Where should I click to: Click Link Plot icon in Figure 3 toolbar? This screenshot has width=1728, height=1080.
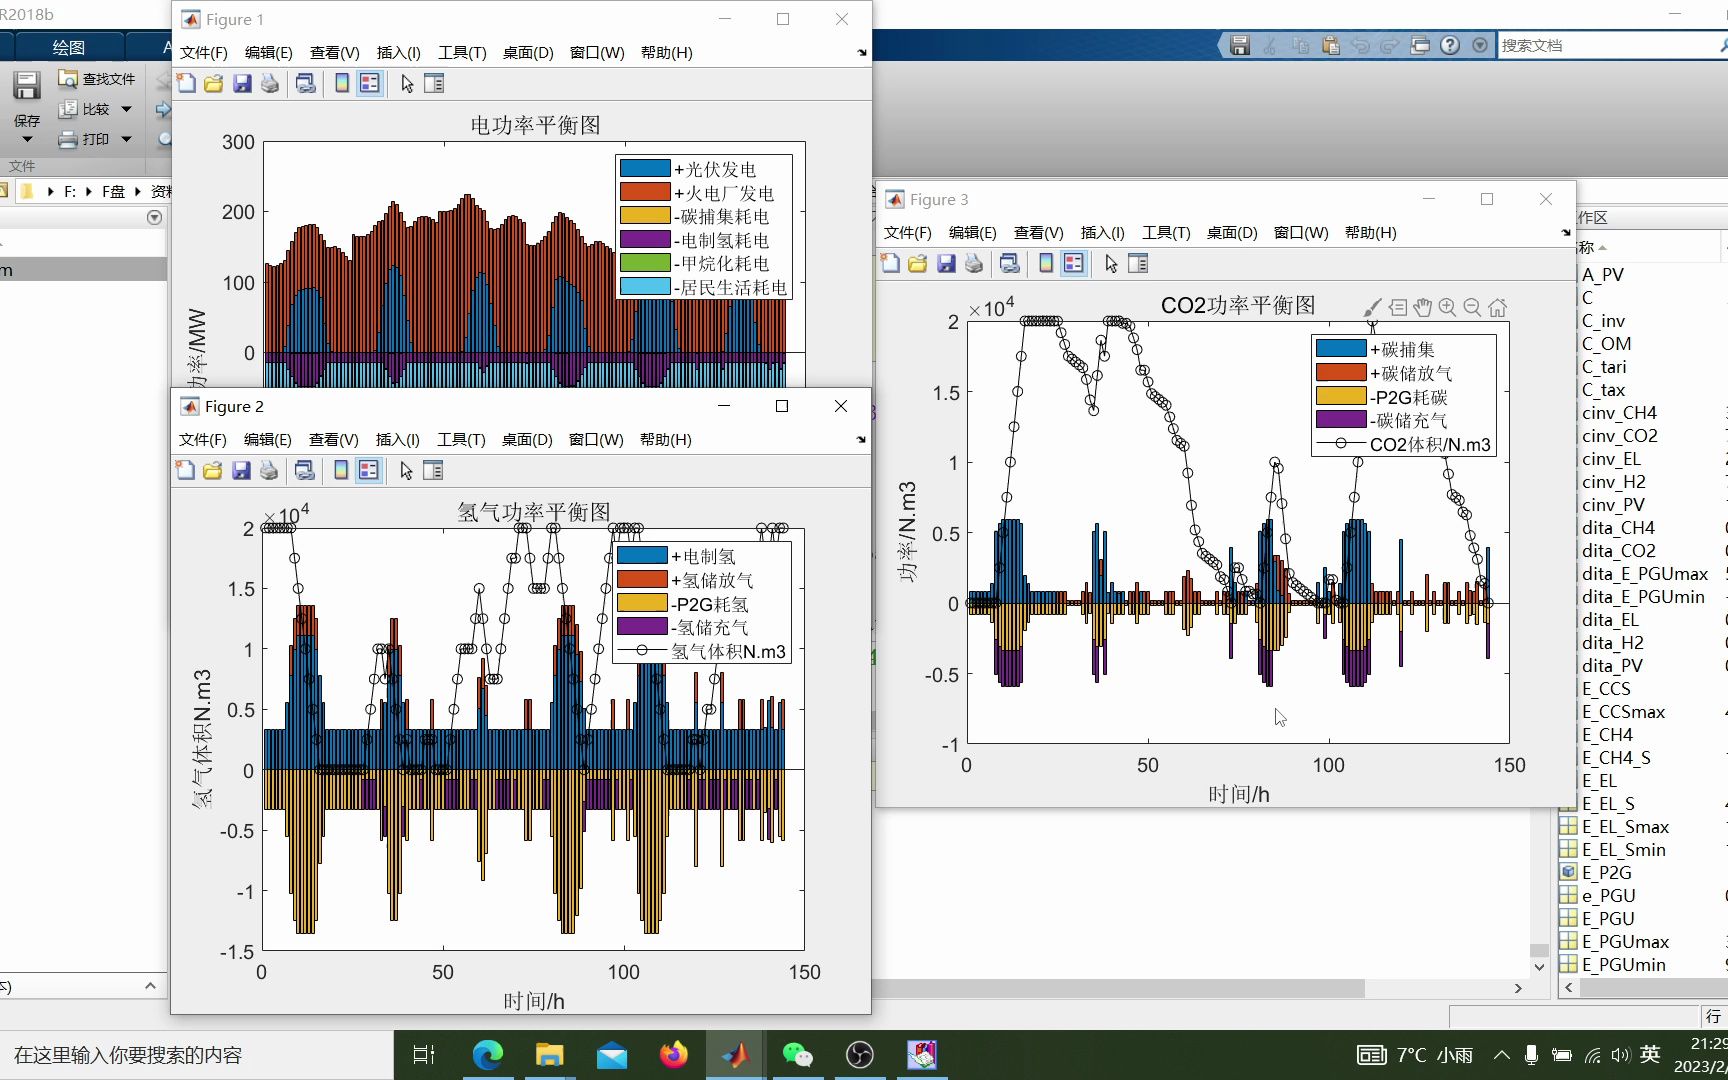[x=1010, y=264]
